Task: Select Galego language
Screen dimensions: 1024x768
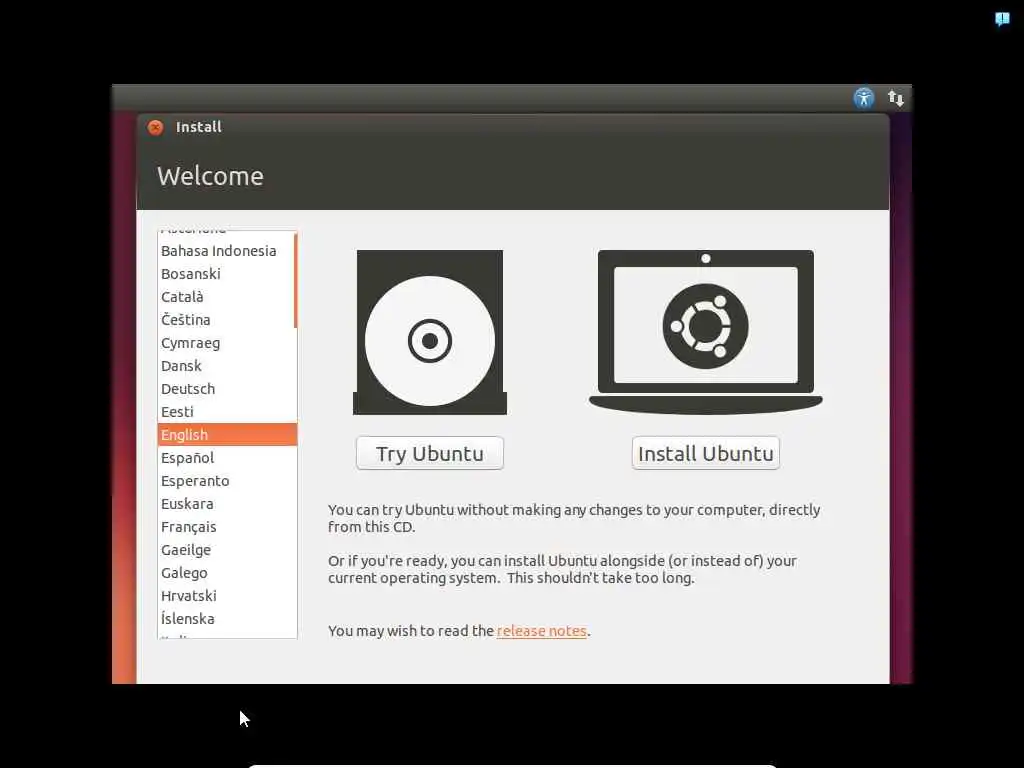Action: coord(227,573)
